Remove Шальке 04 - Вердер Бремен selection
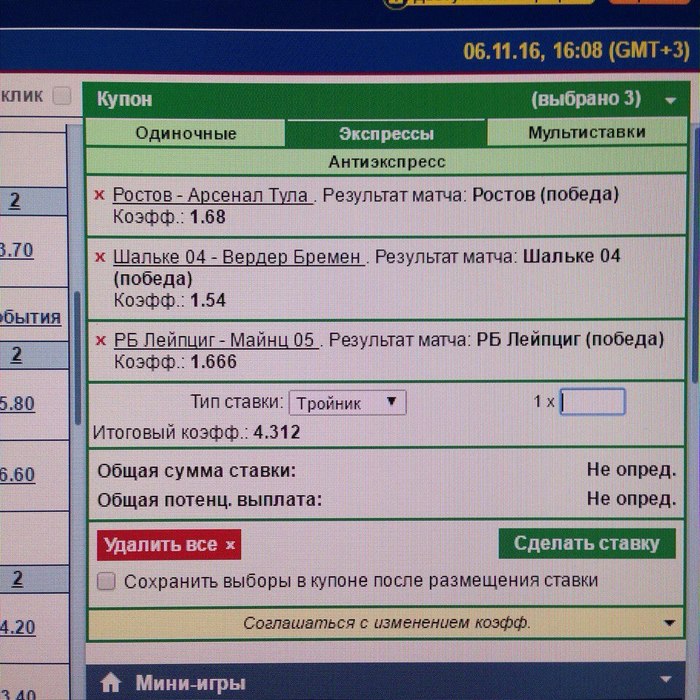This screenshot has height=700, width=700. click(x=100, y=257)
